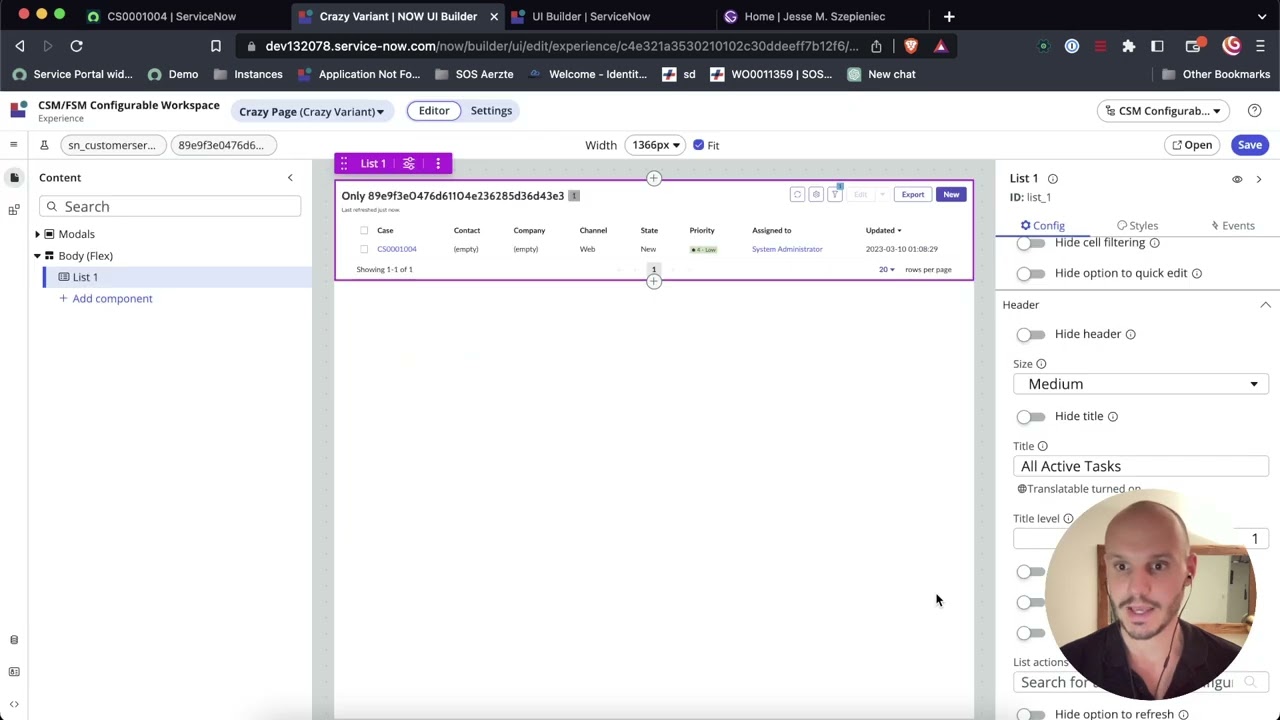Click the database icon at bottom left rail
This screenshot has height=720, width=1280.
click(14, 640)
